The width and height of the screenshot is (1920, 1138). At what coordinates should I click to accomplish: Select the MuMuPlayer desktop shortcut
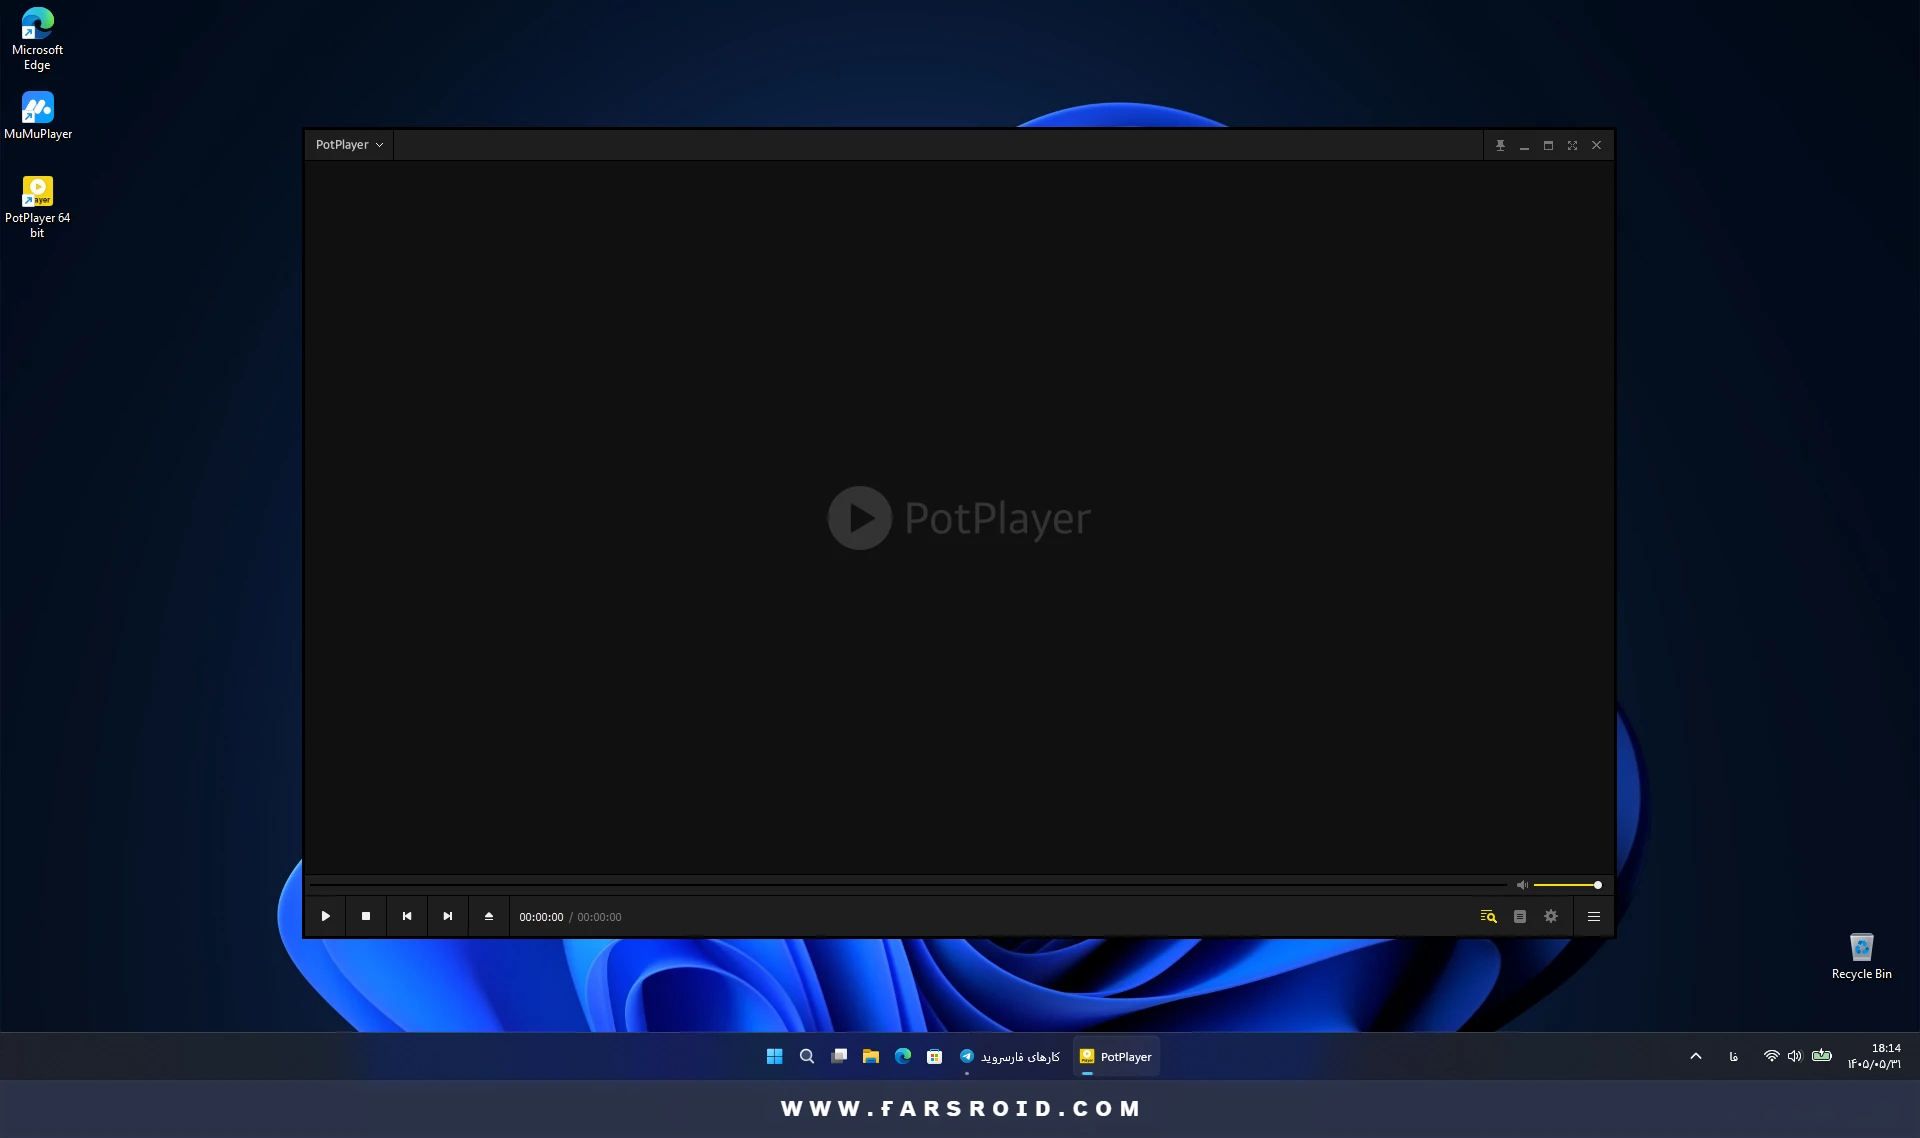pyautogui.click(x=38, y=115)
